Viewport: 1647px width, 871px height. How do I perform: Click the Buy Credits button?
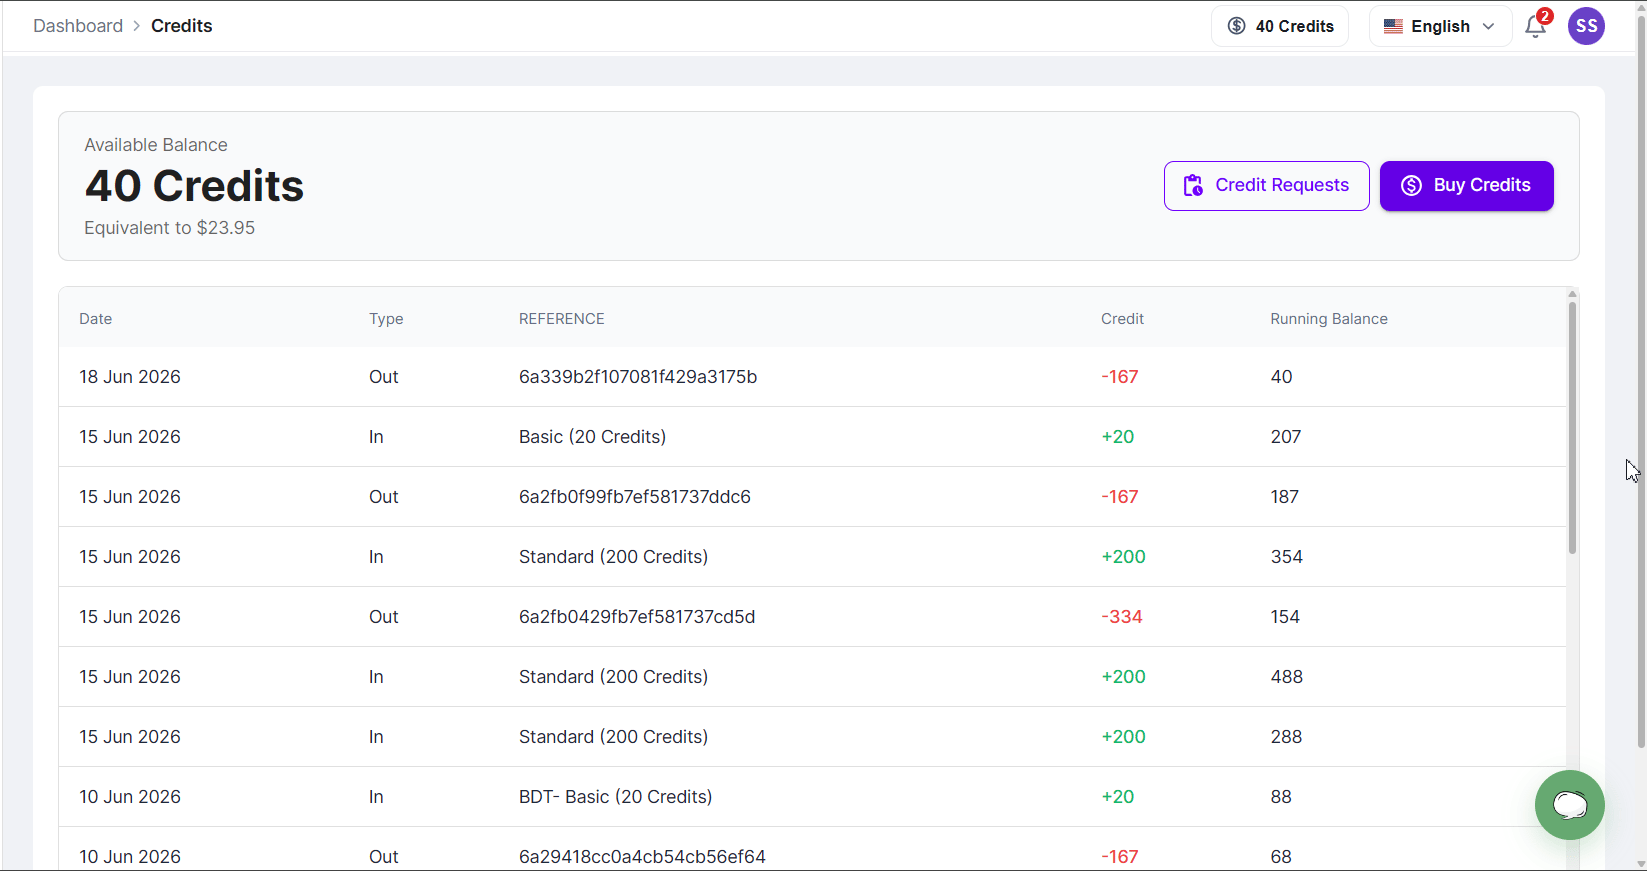click(x=1466, y=186)
